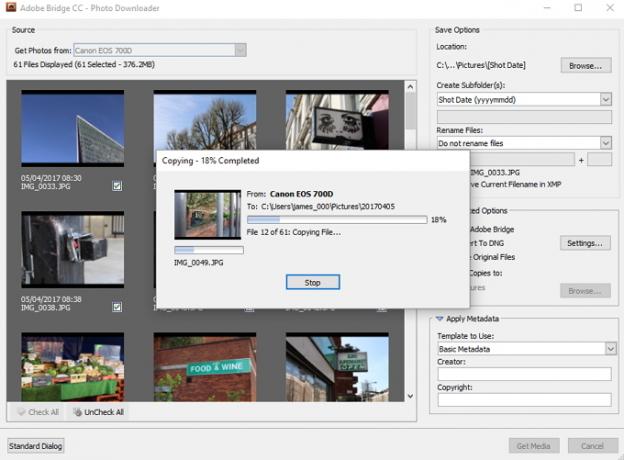Toggle checkbox for IMG_0038.JPG
This screenshot has height=460, width=624.
[x=117, y=307]
